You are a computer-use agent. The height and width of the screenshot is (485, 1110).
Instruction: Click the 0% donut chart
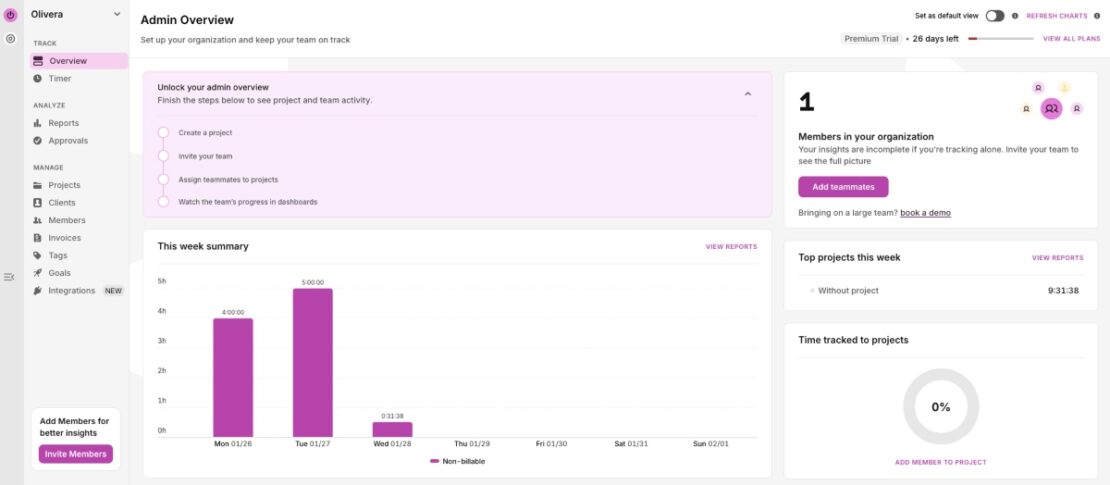941,407
